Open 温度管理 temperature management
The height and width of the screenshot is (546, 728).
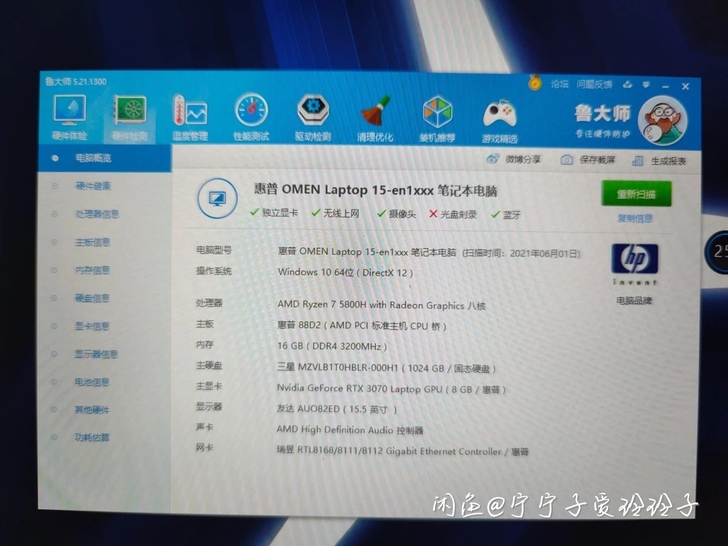(190, 118)
